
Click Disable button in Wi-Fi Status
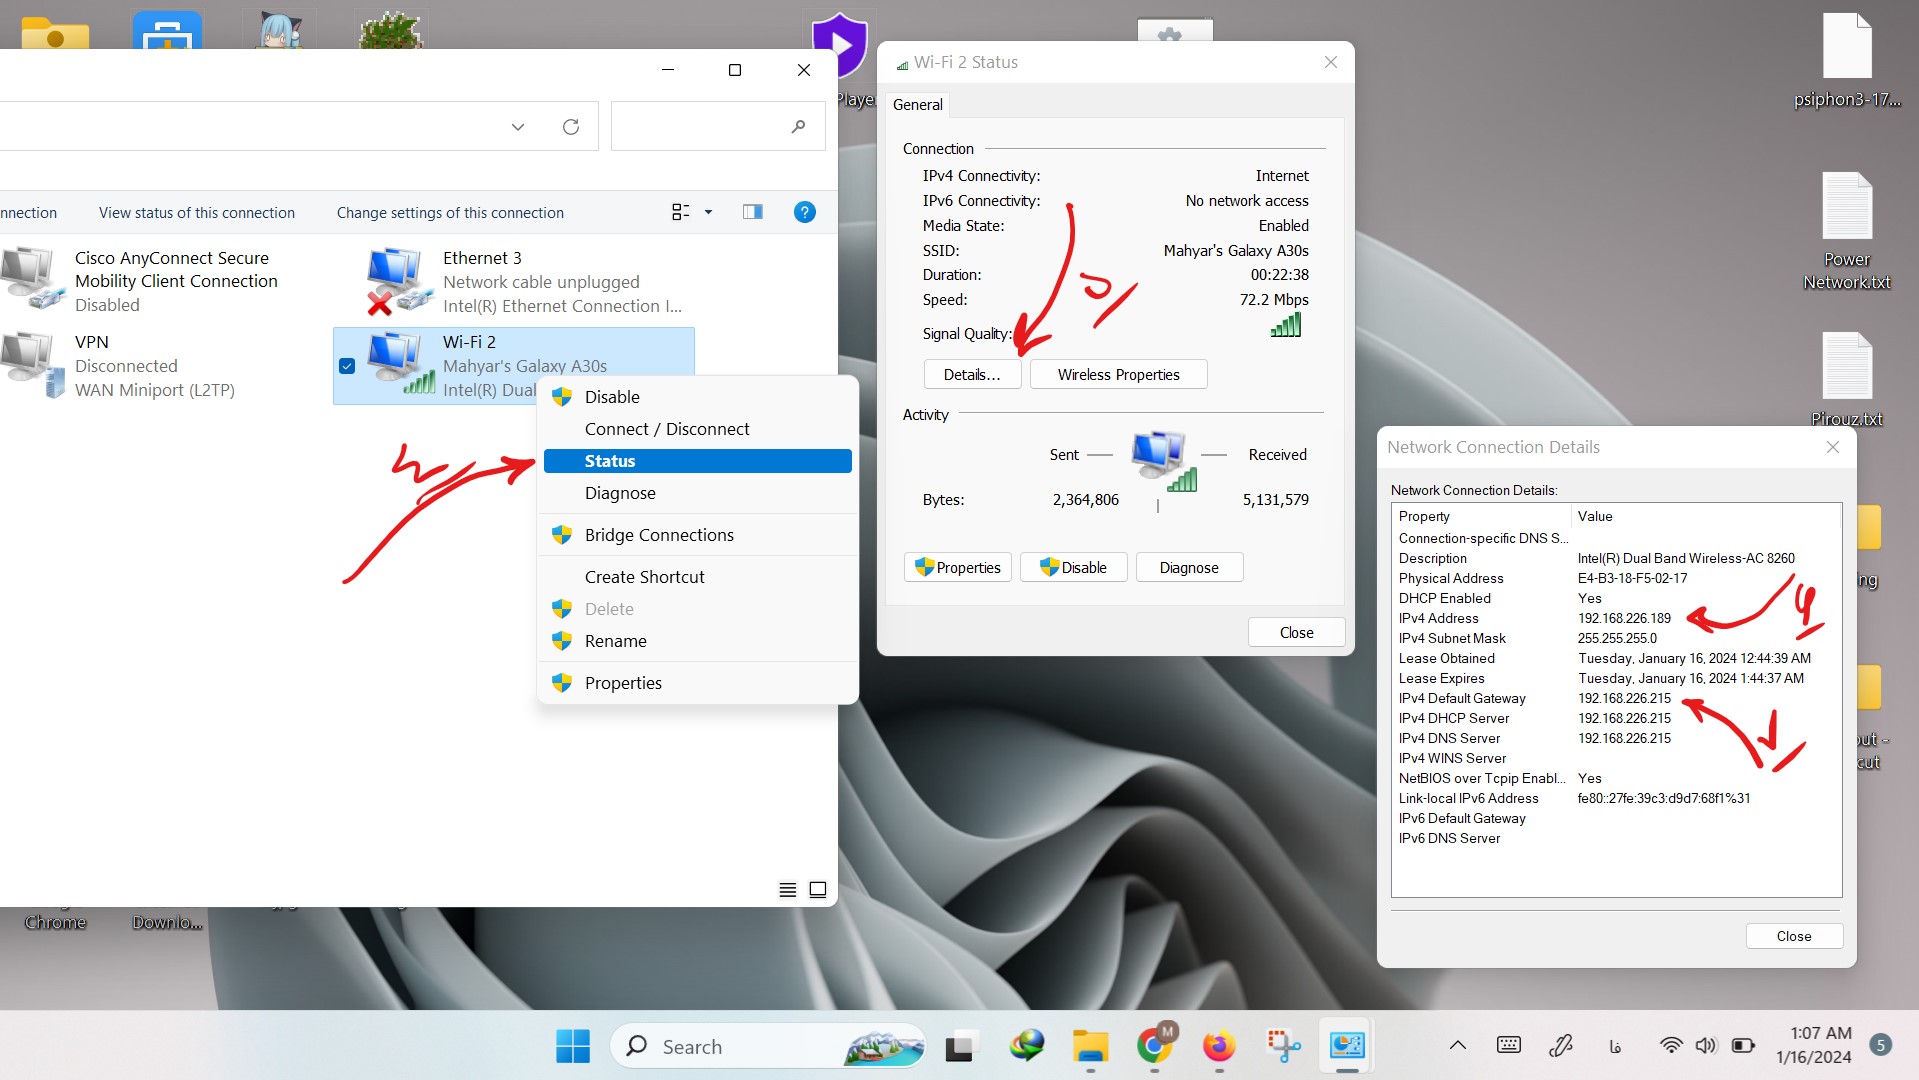tap(1073, 567)
